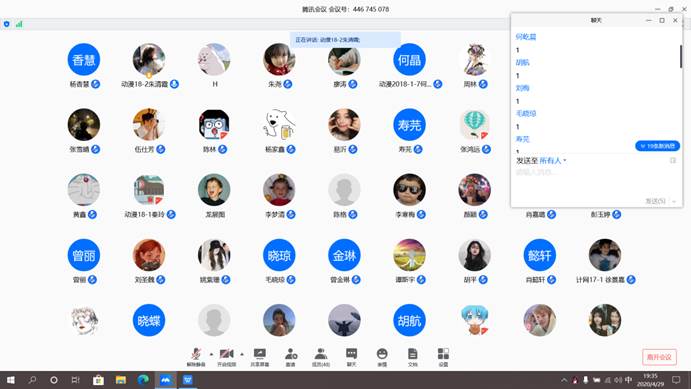The image size is (691, 389).
Task: Grab the chat panel scrollbar thumb
Action: (x=680, y=56)
